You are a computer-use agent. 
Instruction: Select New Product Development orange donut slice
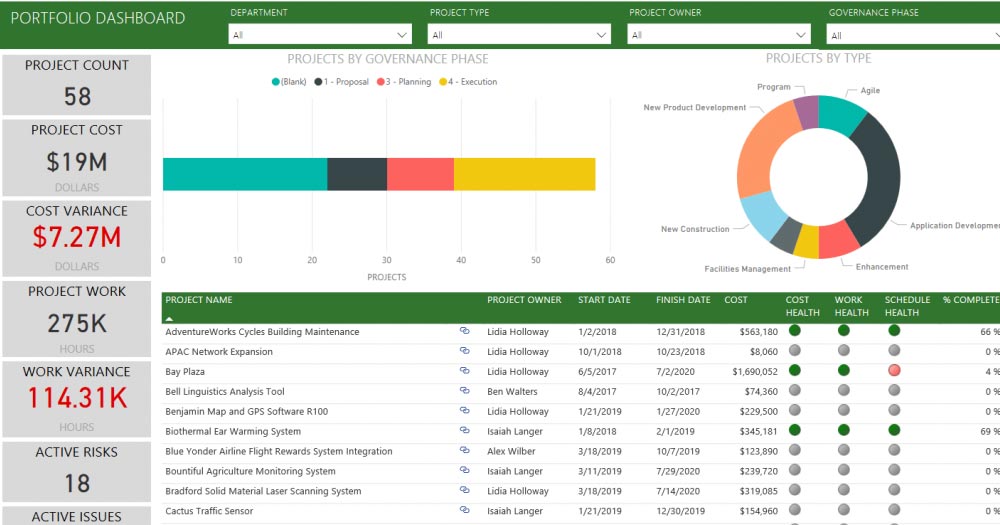(761, 153)
